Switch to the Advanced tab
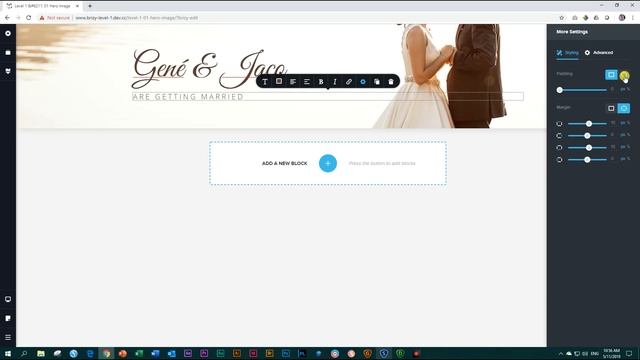This screenshot has height=360, width=640. [x=599, y=53]
